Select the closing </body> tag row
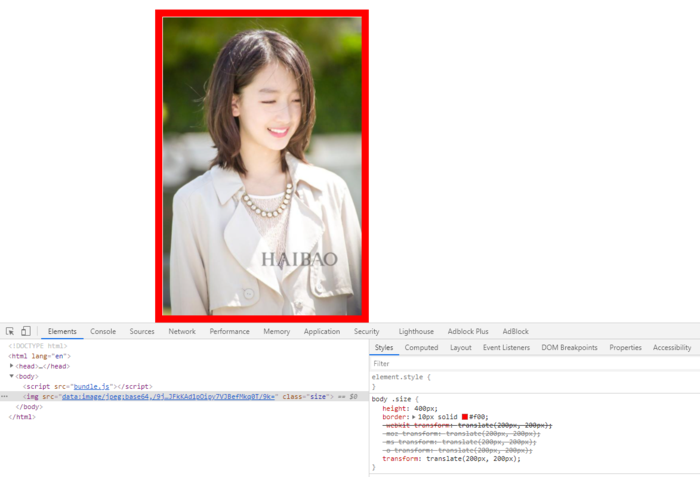This screenshot has width=700, height=477. coord(29,407)
